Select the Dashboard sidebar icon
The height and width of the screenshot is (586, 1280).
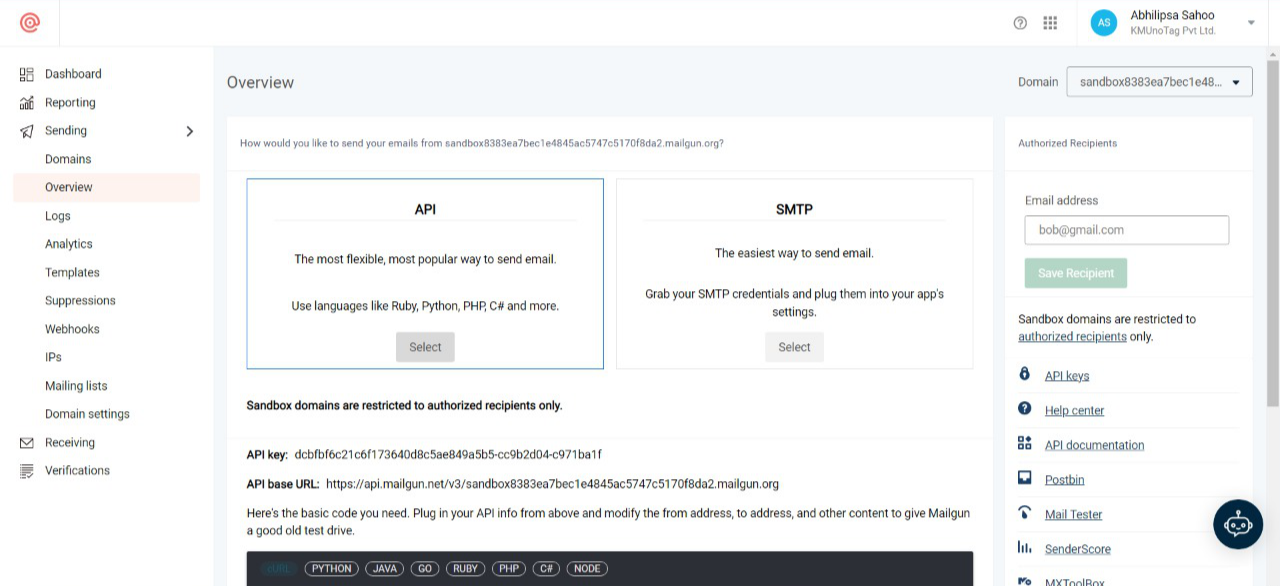(x=27, y=73)
